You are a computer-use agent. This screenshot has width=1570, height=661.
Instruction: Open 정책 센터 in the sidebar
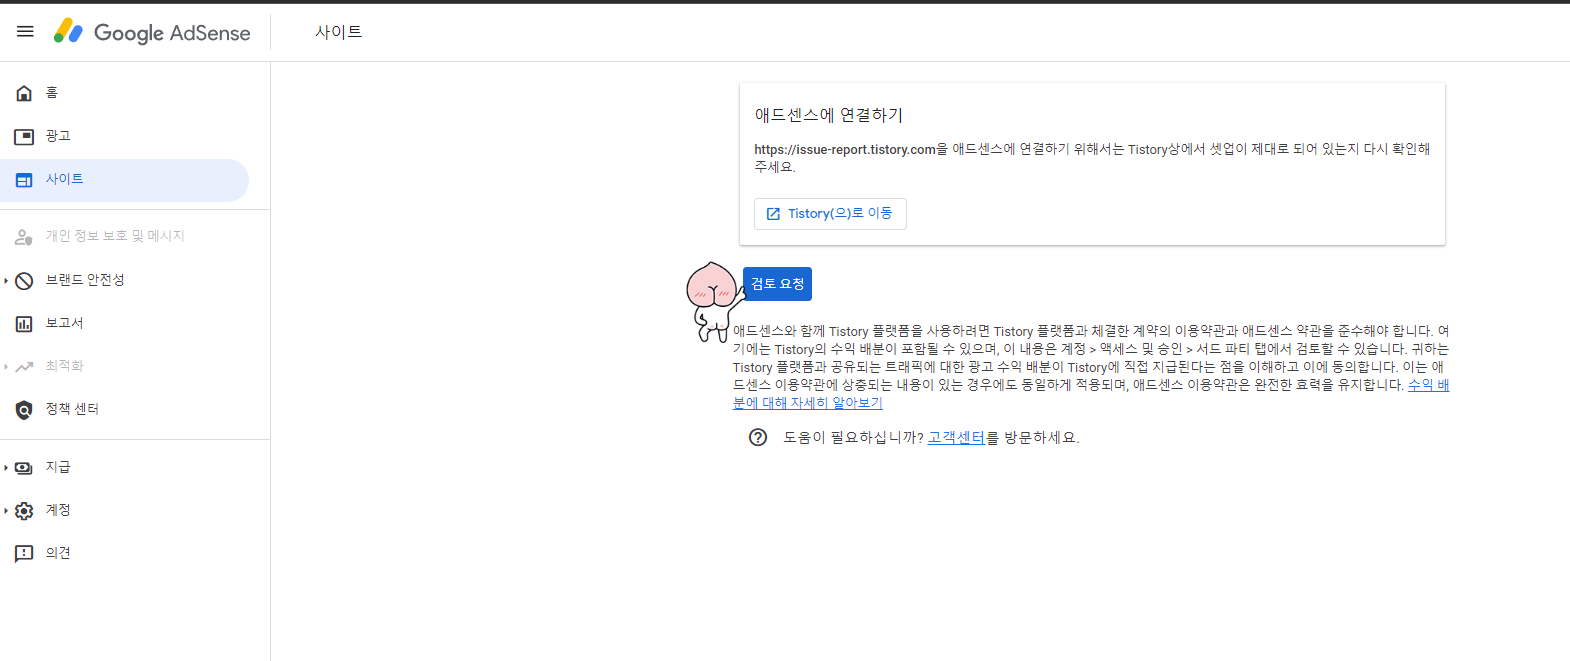pos(124,409)
